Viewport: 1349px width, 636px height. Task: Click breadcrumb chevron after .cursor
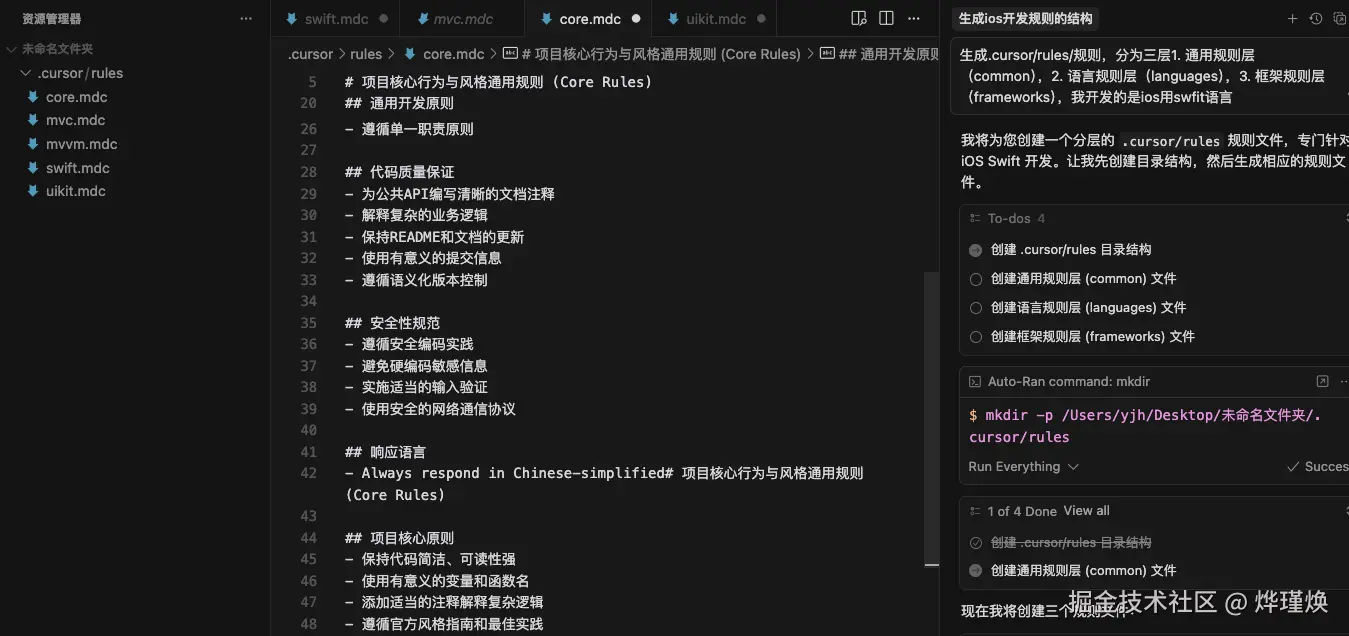coord(342,55)
